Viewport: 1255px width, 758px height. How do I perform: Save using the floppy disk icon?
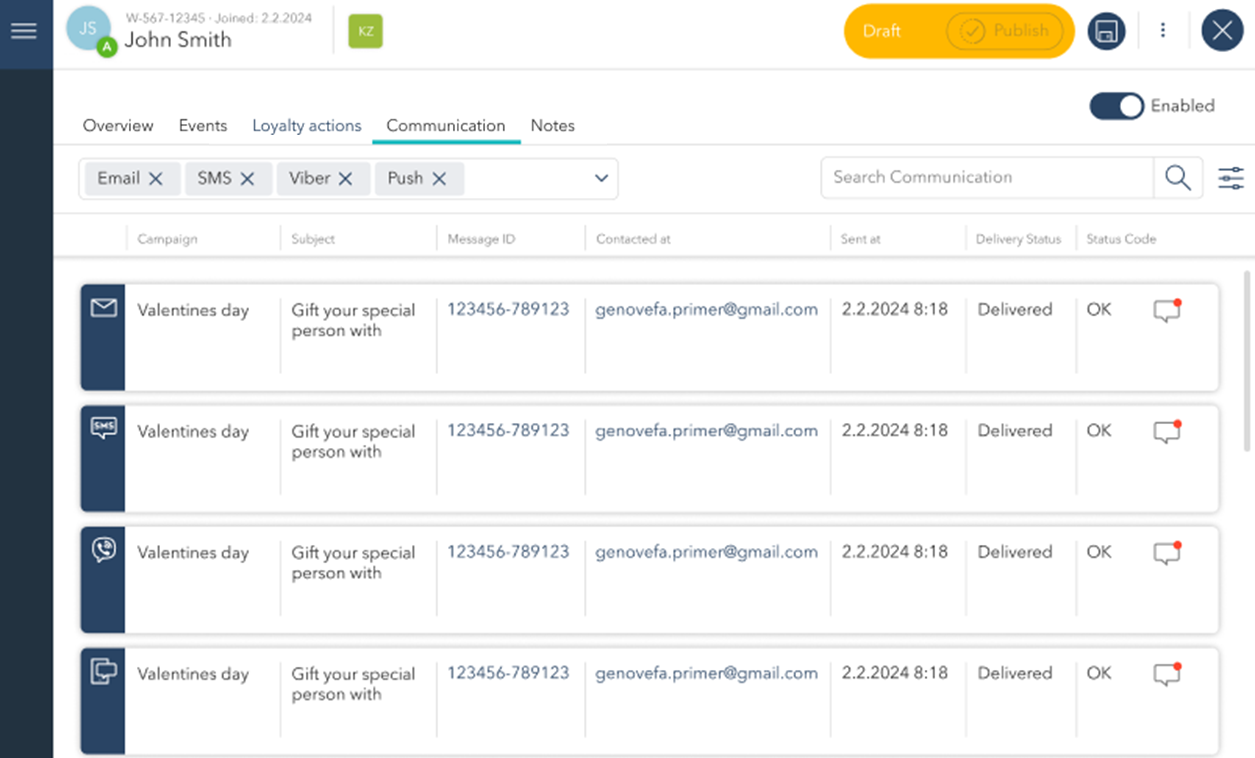coord(1106,31)
